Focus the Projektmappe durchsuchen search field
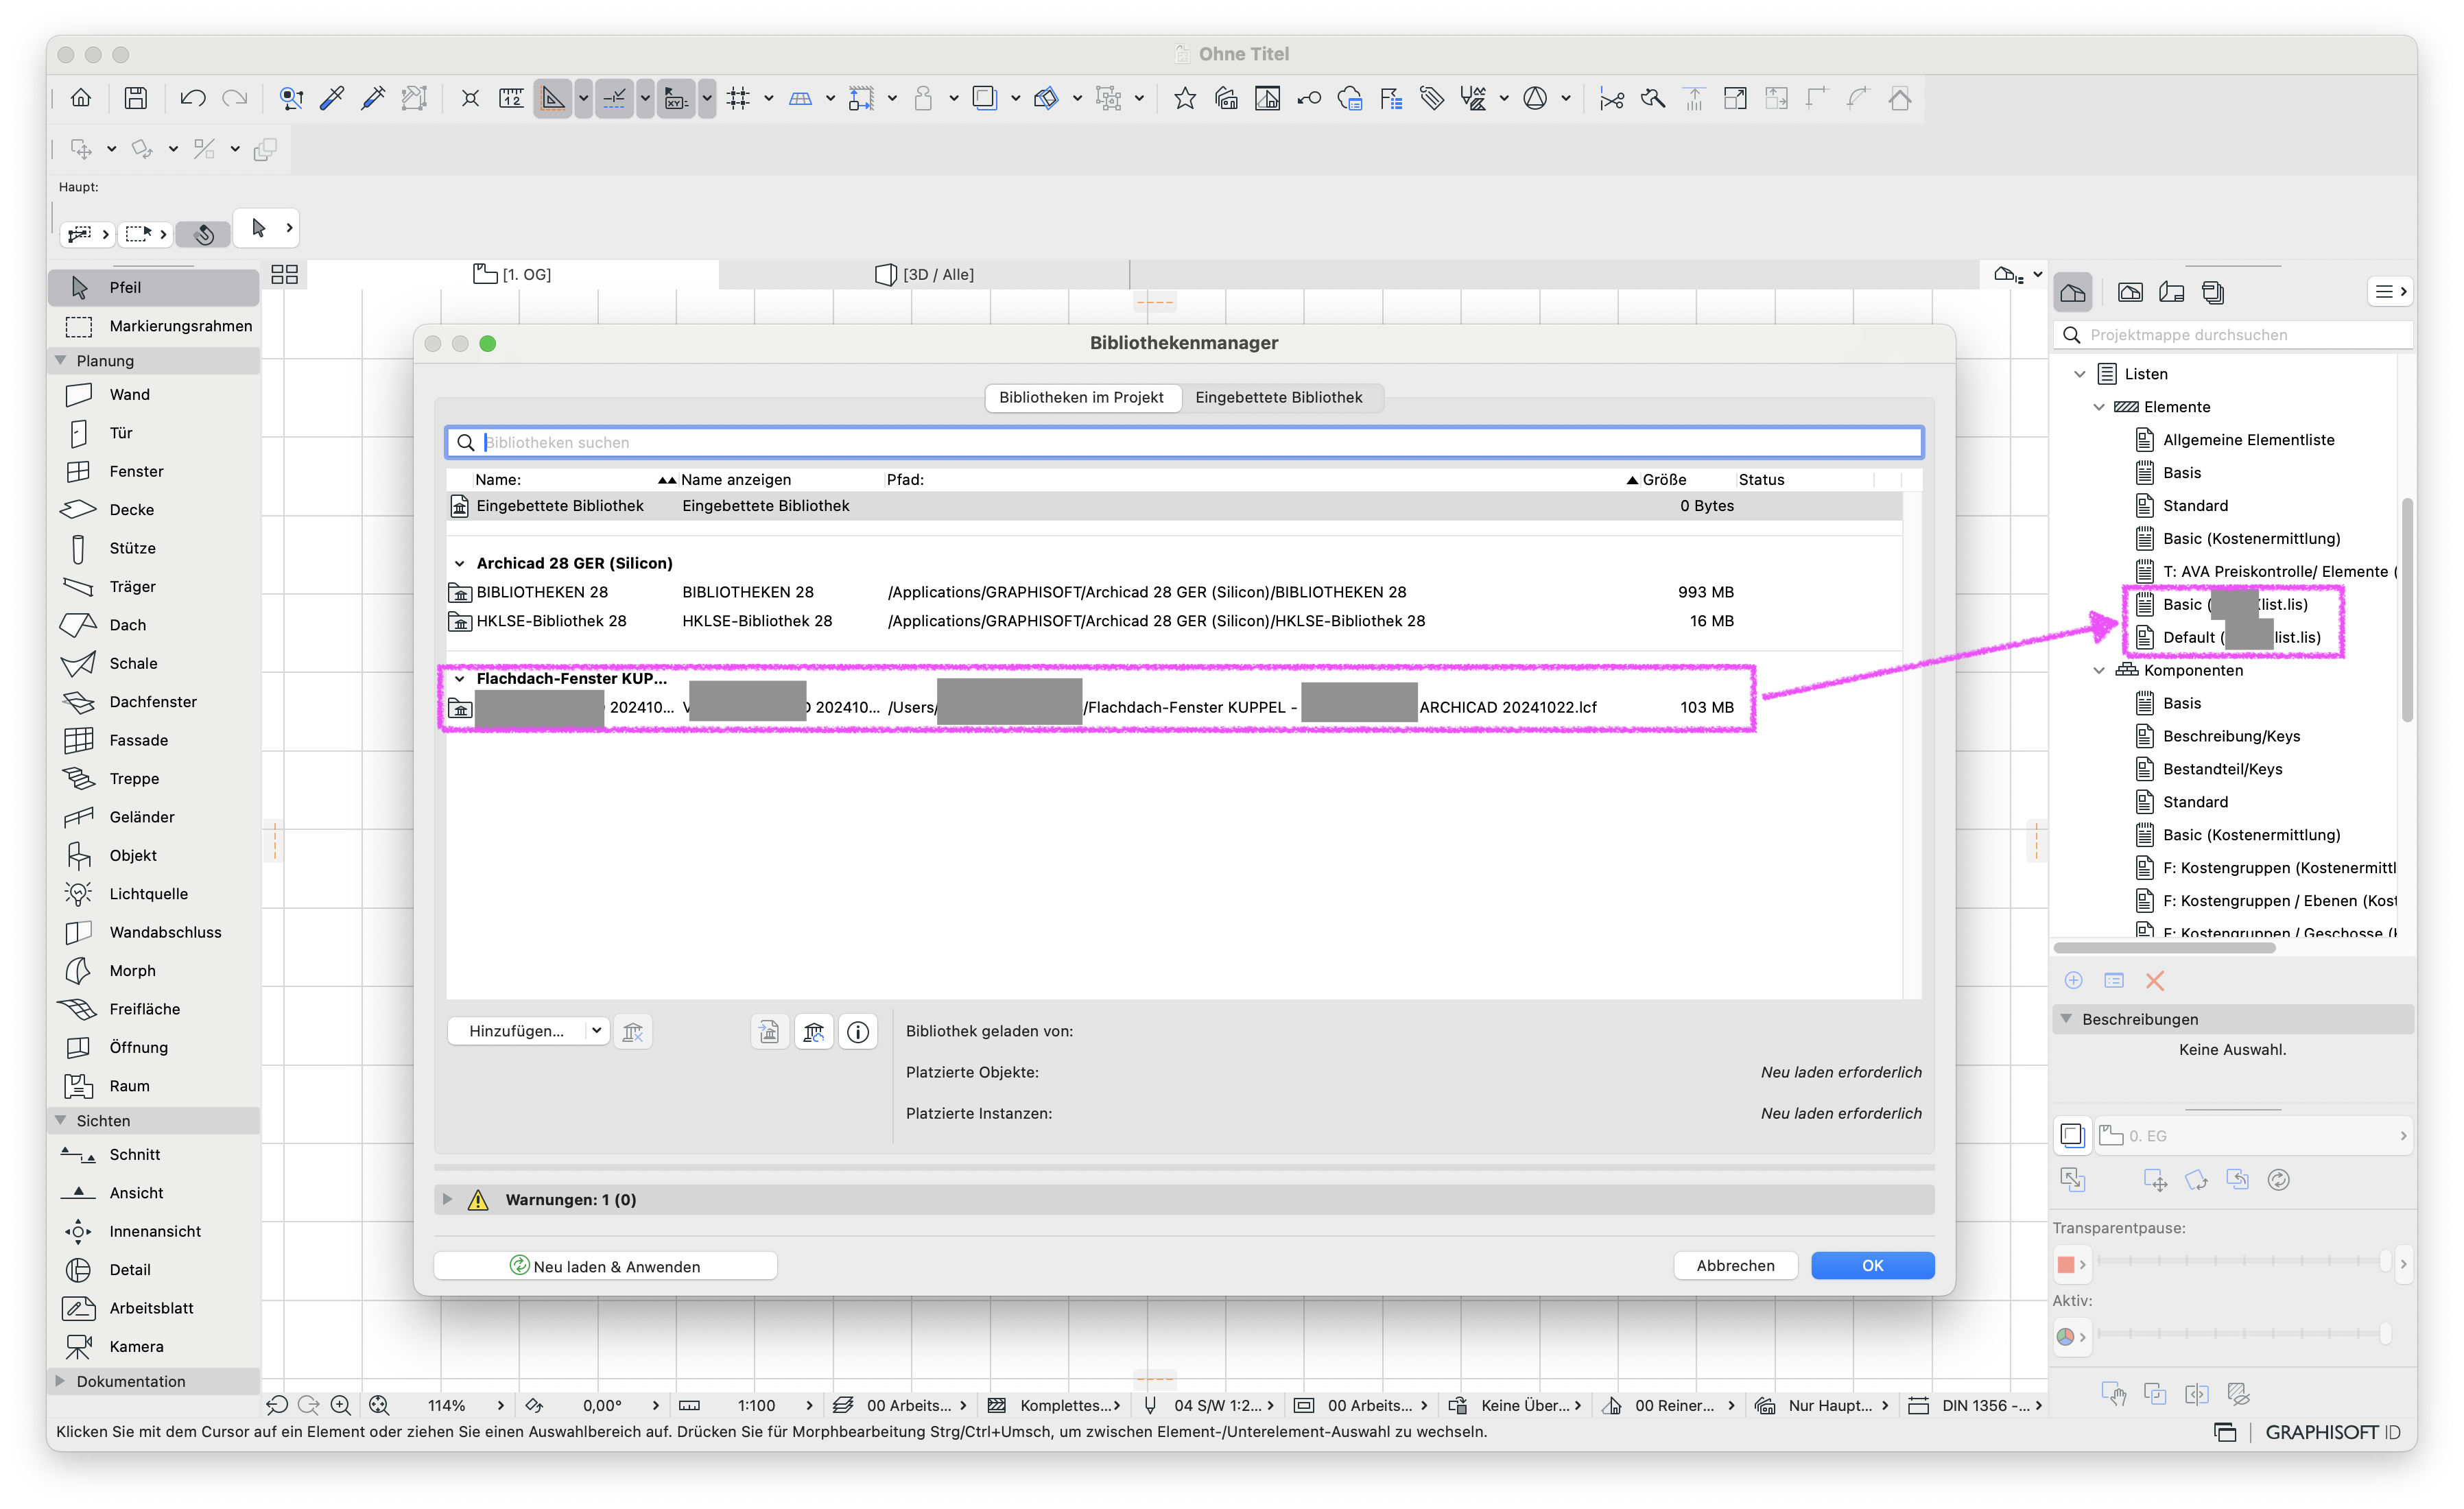Image resolution: width=2464 pixels, height=1509 pixels. pyautogui.click(x=2232, y=335)
